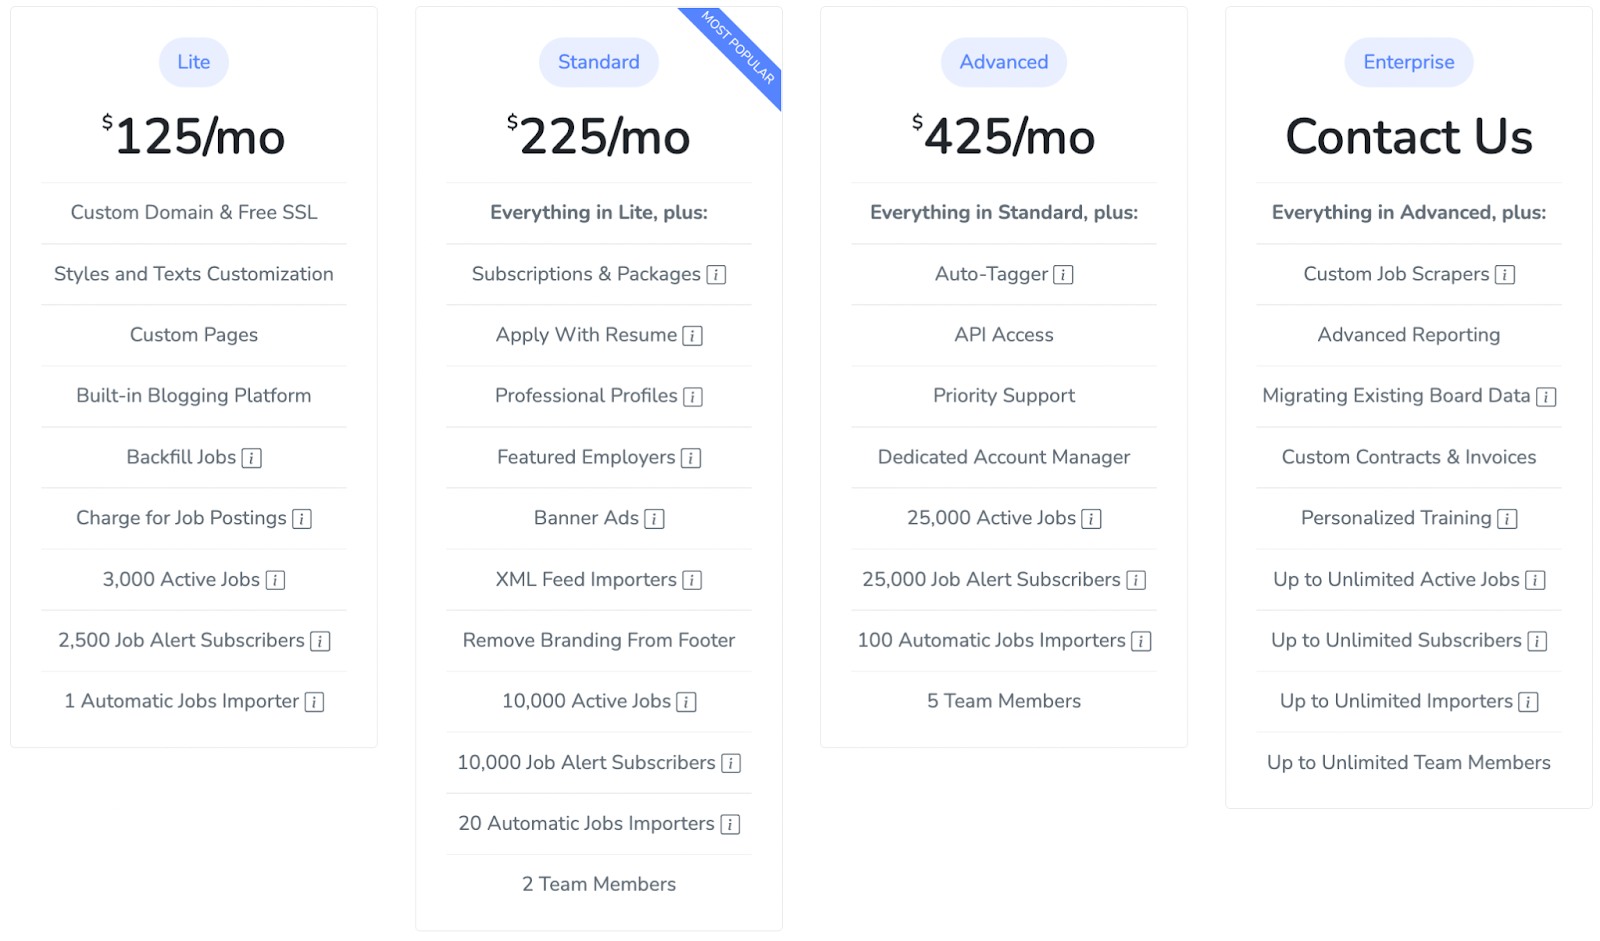The image size is (1600, 941).
Task: Click info icon for 100 Automatic Jobs Importers
Action: pyautogui.click(x=1141, y=641)
